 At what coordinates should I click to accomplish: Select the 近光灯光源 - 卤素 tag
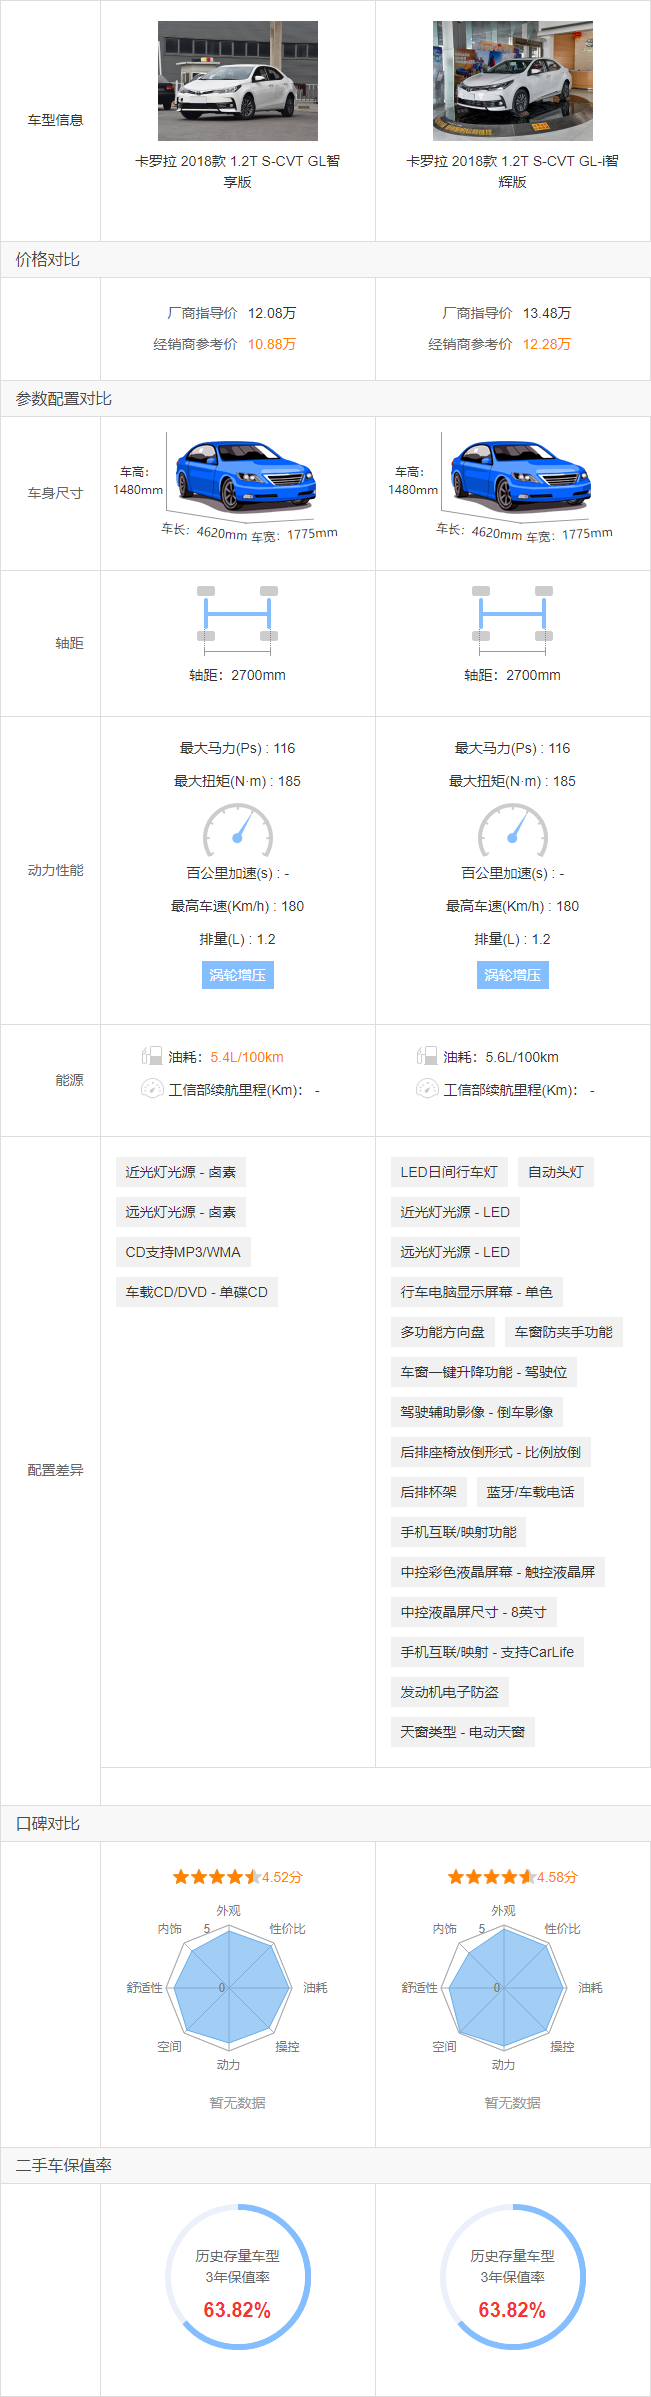coord(181,1172)
